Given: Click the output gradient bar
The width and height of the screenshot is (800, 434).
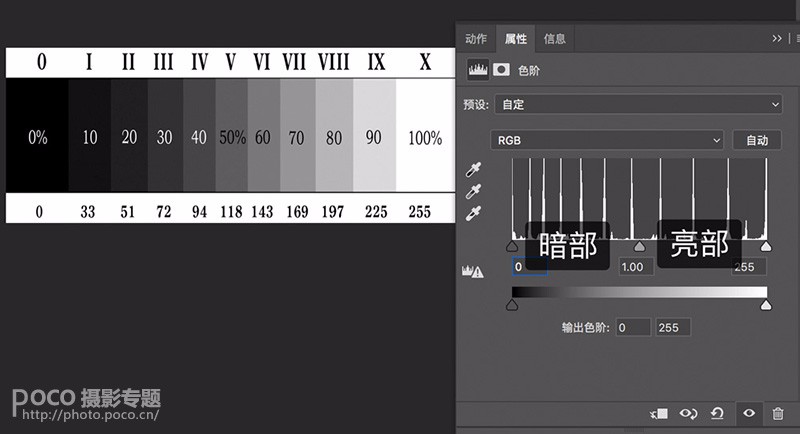Looking at the screenshot, I should click(639, 292).
